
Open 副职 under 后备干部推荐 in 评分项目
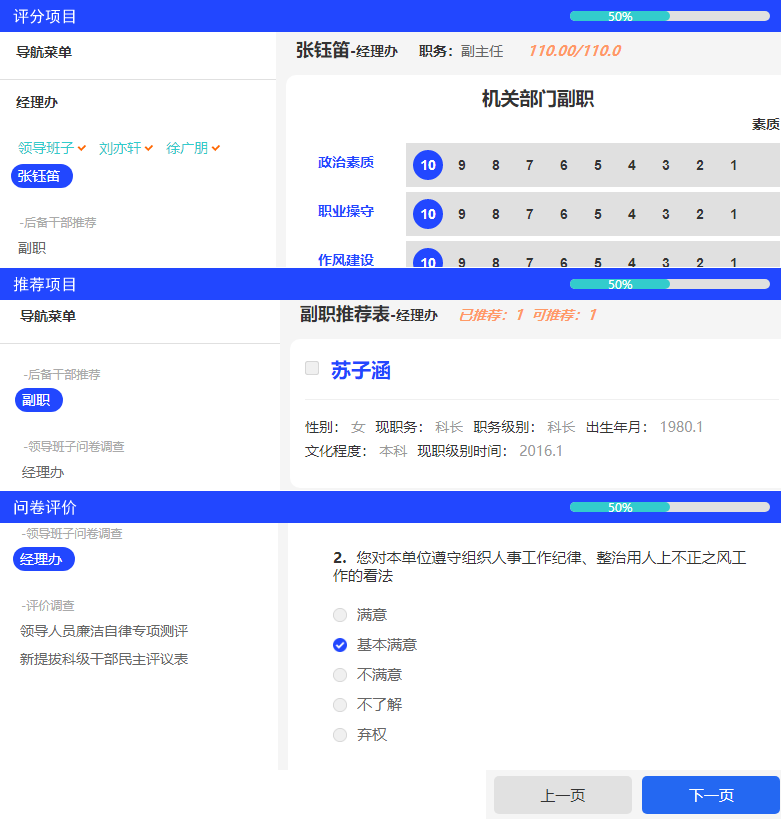[32, 248]
